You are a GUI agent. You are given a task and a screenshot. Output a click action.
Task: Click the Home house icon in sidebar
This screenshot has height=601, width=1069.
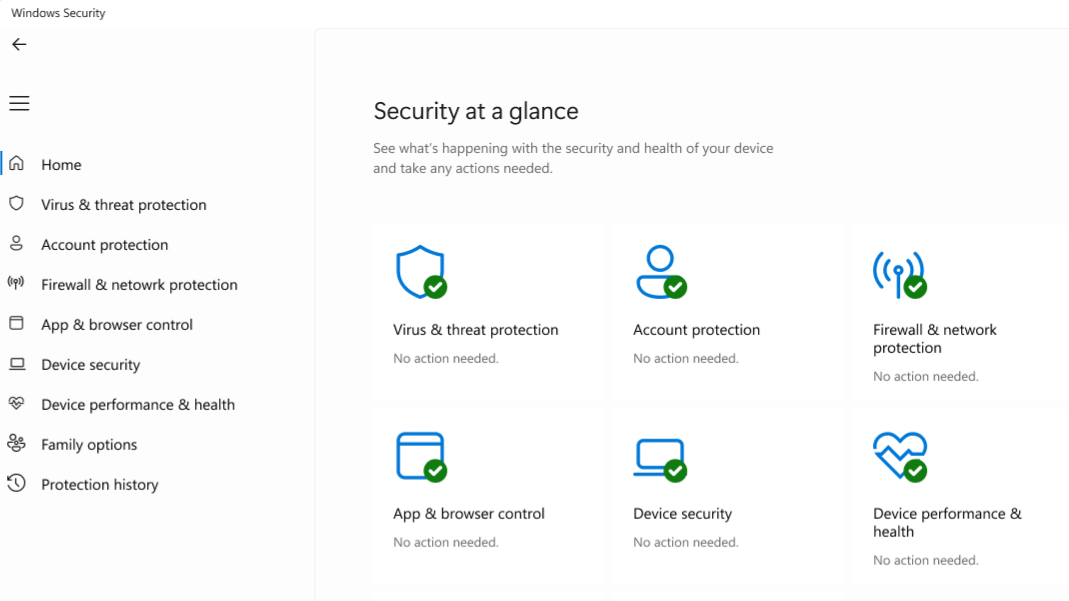click(16, 164)
